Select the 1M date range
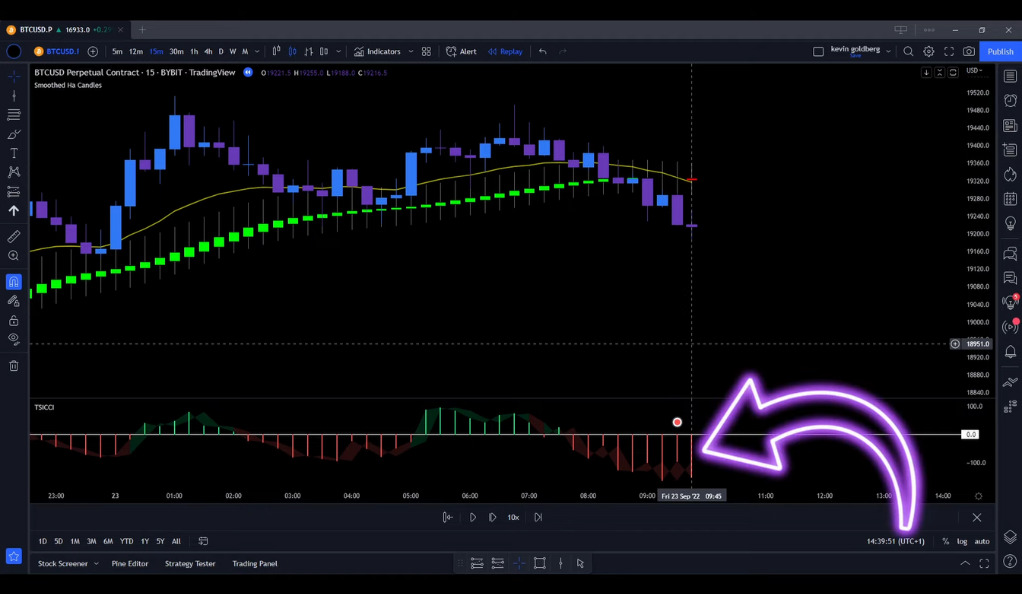Screen dimensions: 1022x594 [x=75, y=541]
